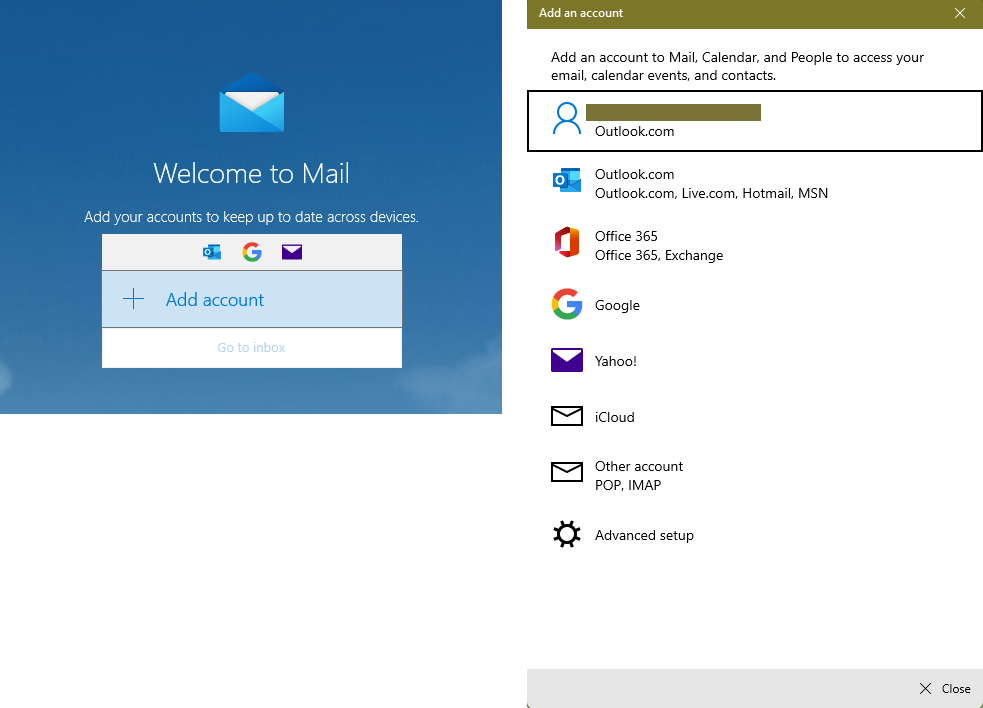Viewport: 983px width, 708px height.
Task: Open Advanced setup label
Action: point(644,536)
